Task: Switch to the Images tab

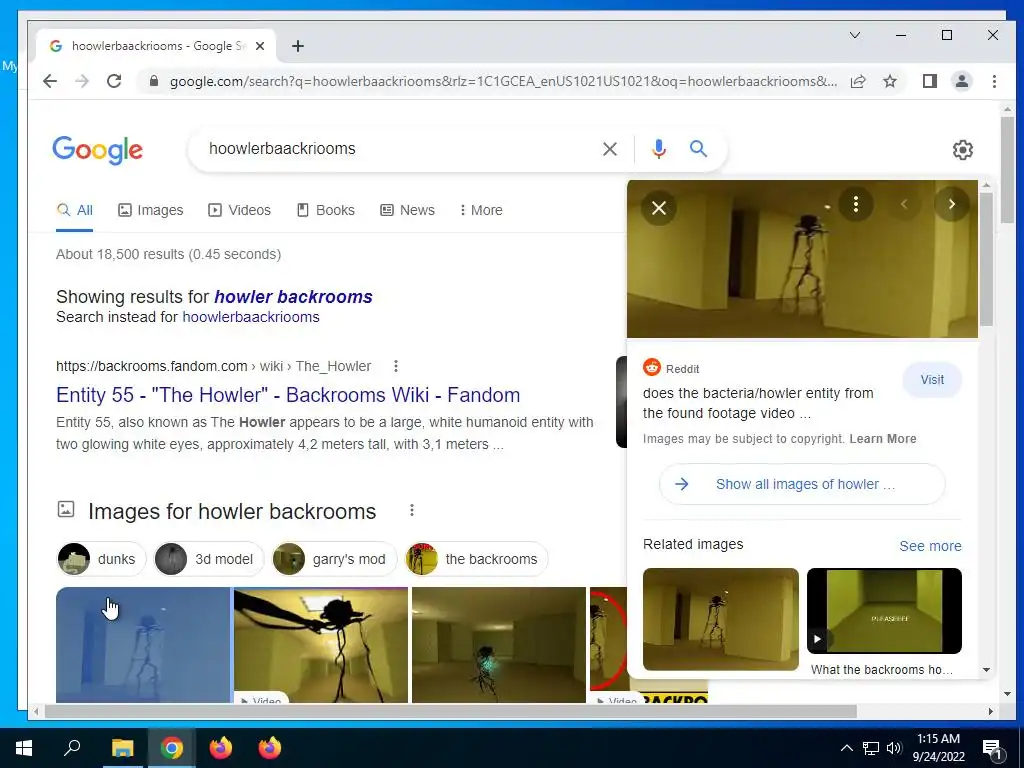Action: pos(151,210)
